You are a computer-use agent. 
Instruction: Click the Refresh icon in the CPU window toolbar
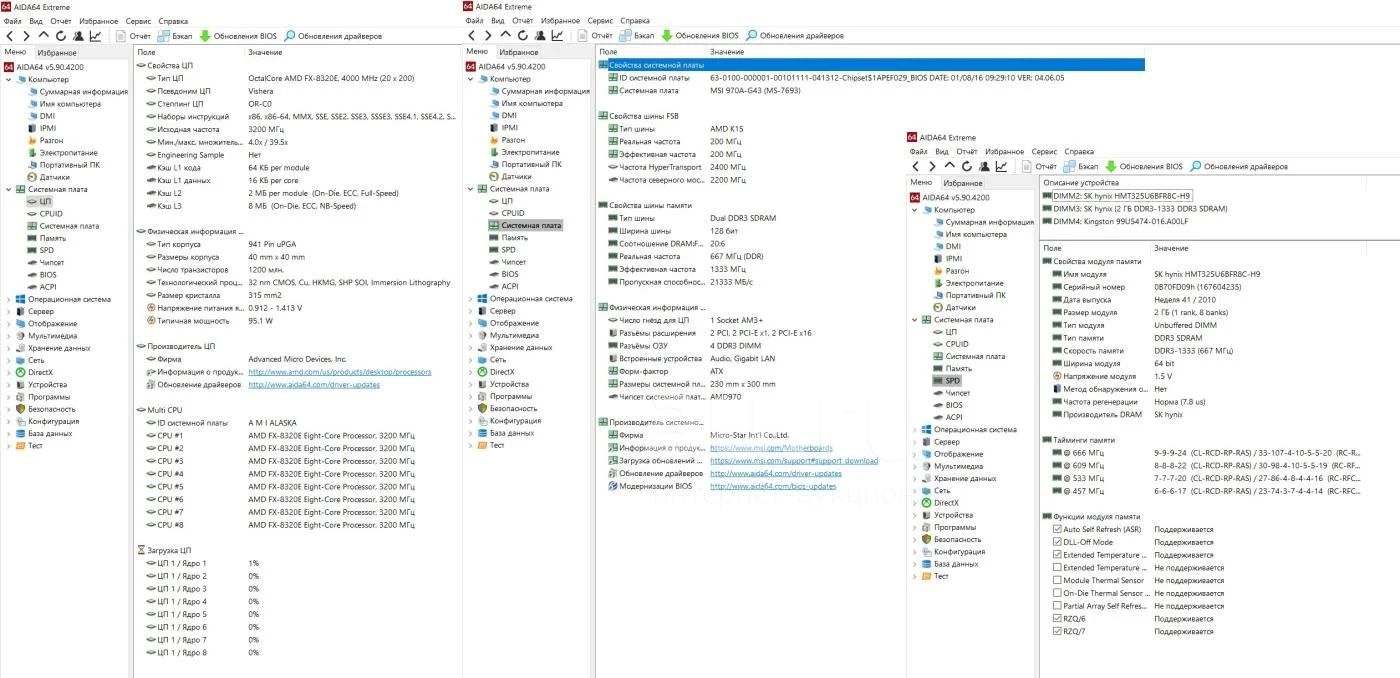[x=61, y=36]
